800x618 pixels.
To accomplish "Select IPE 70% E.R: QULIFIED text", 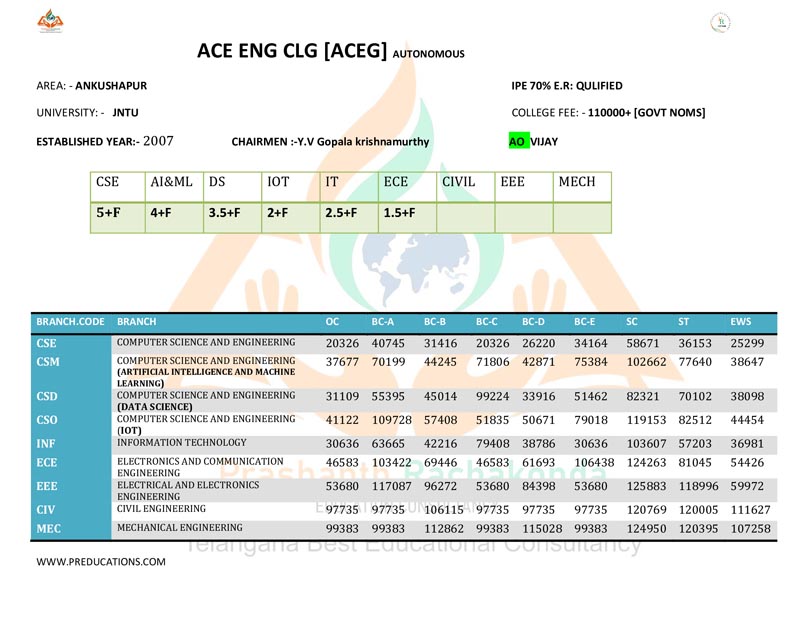I will tap(567, 86).
